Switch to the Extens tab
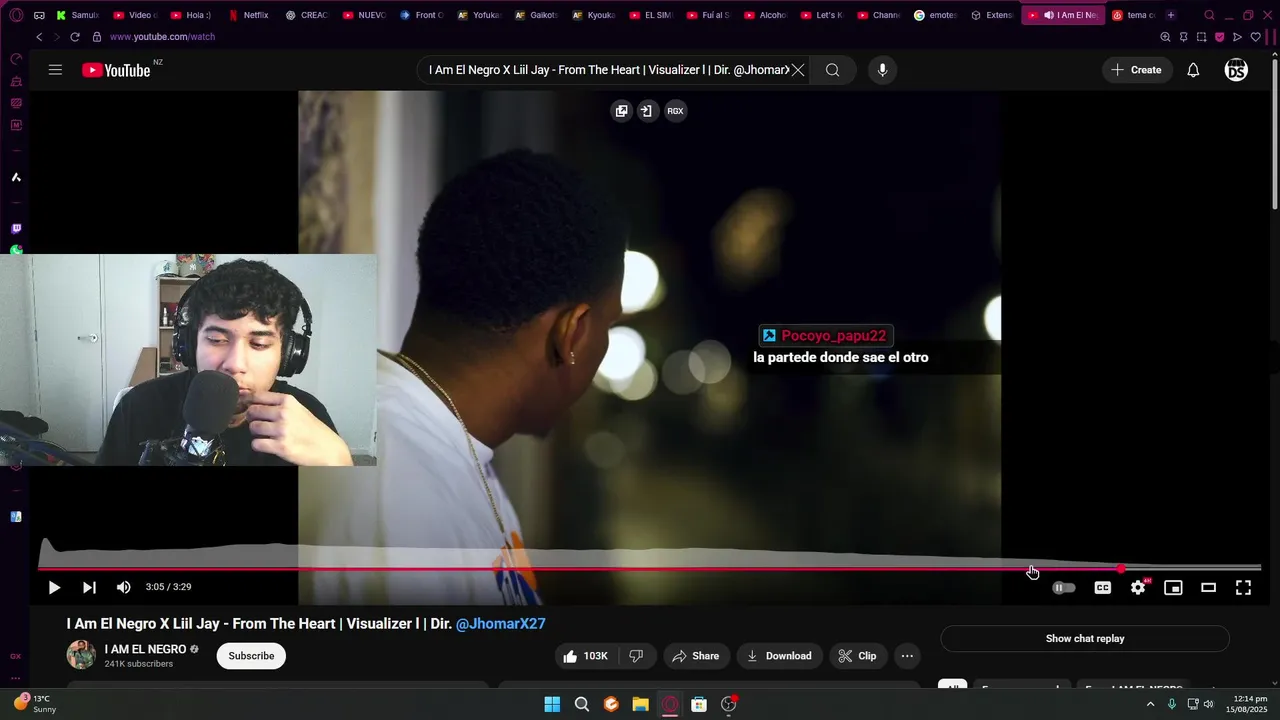Viewport: 1280px width, 720px height. click(992, 15)
